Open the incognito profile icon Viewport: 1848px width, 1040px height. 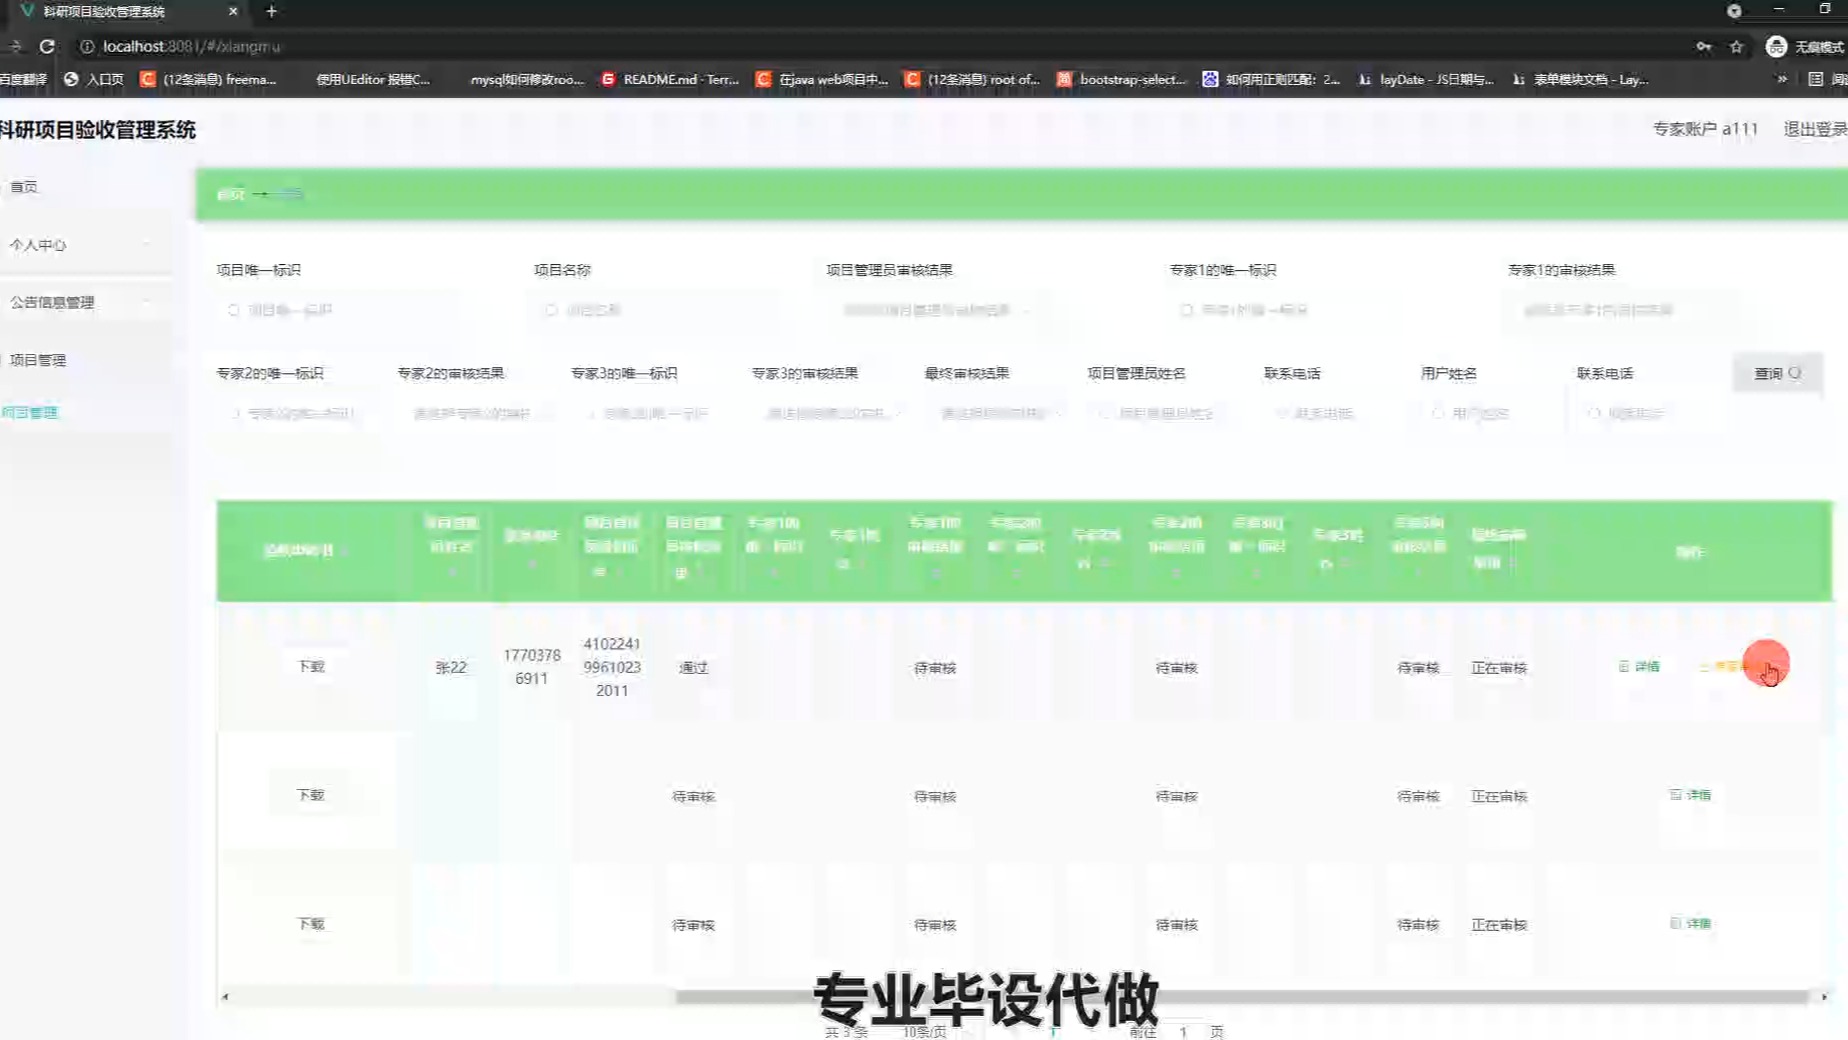[x=1776, y=46]
